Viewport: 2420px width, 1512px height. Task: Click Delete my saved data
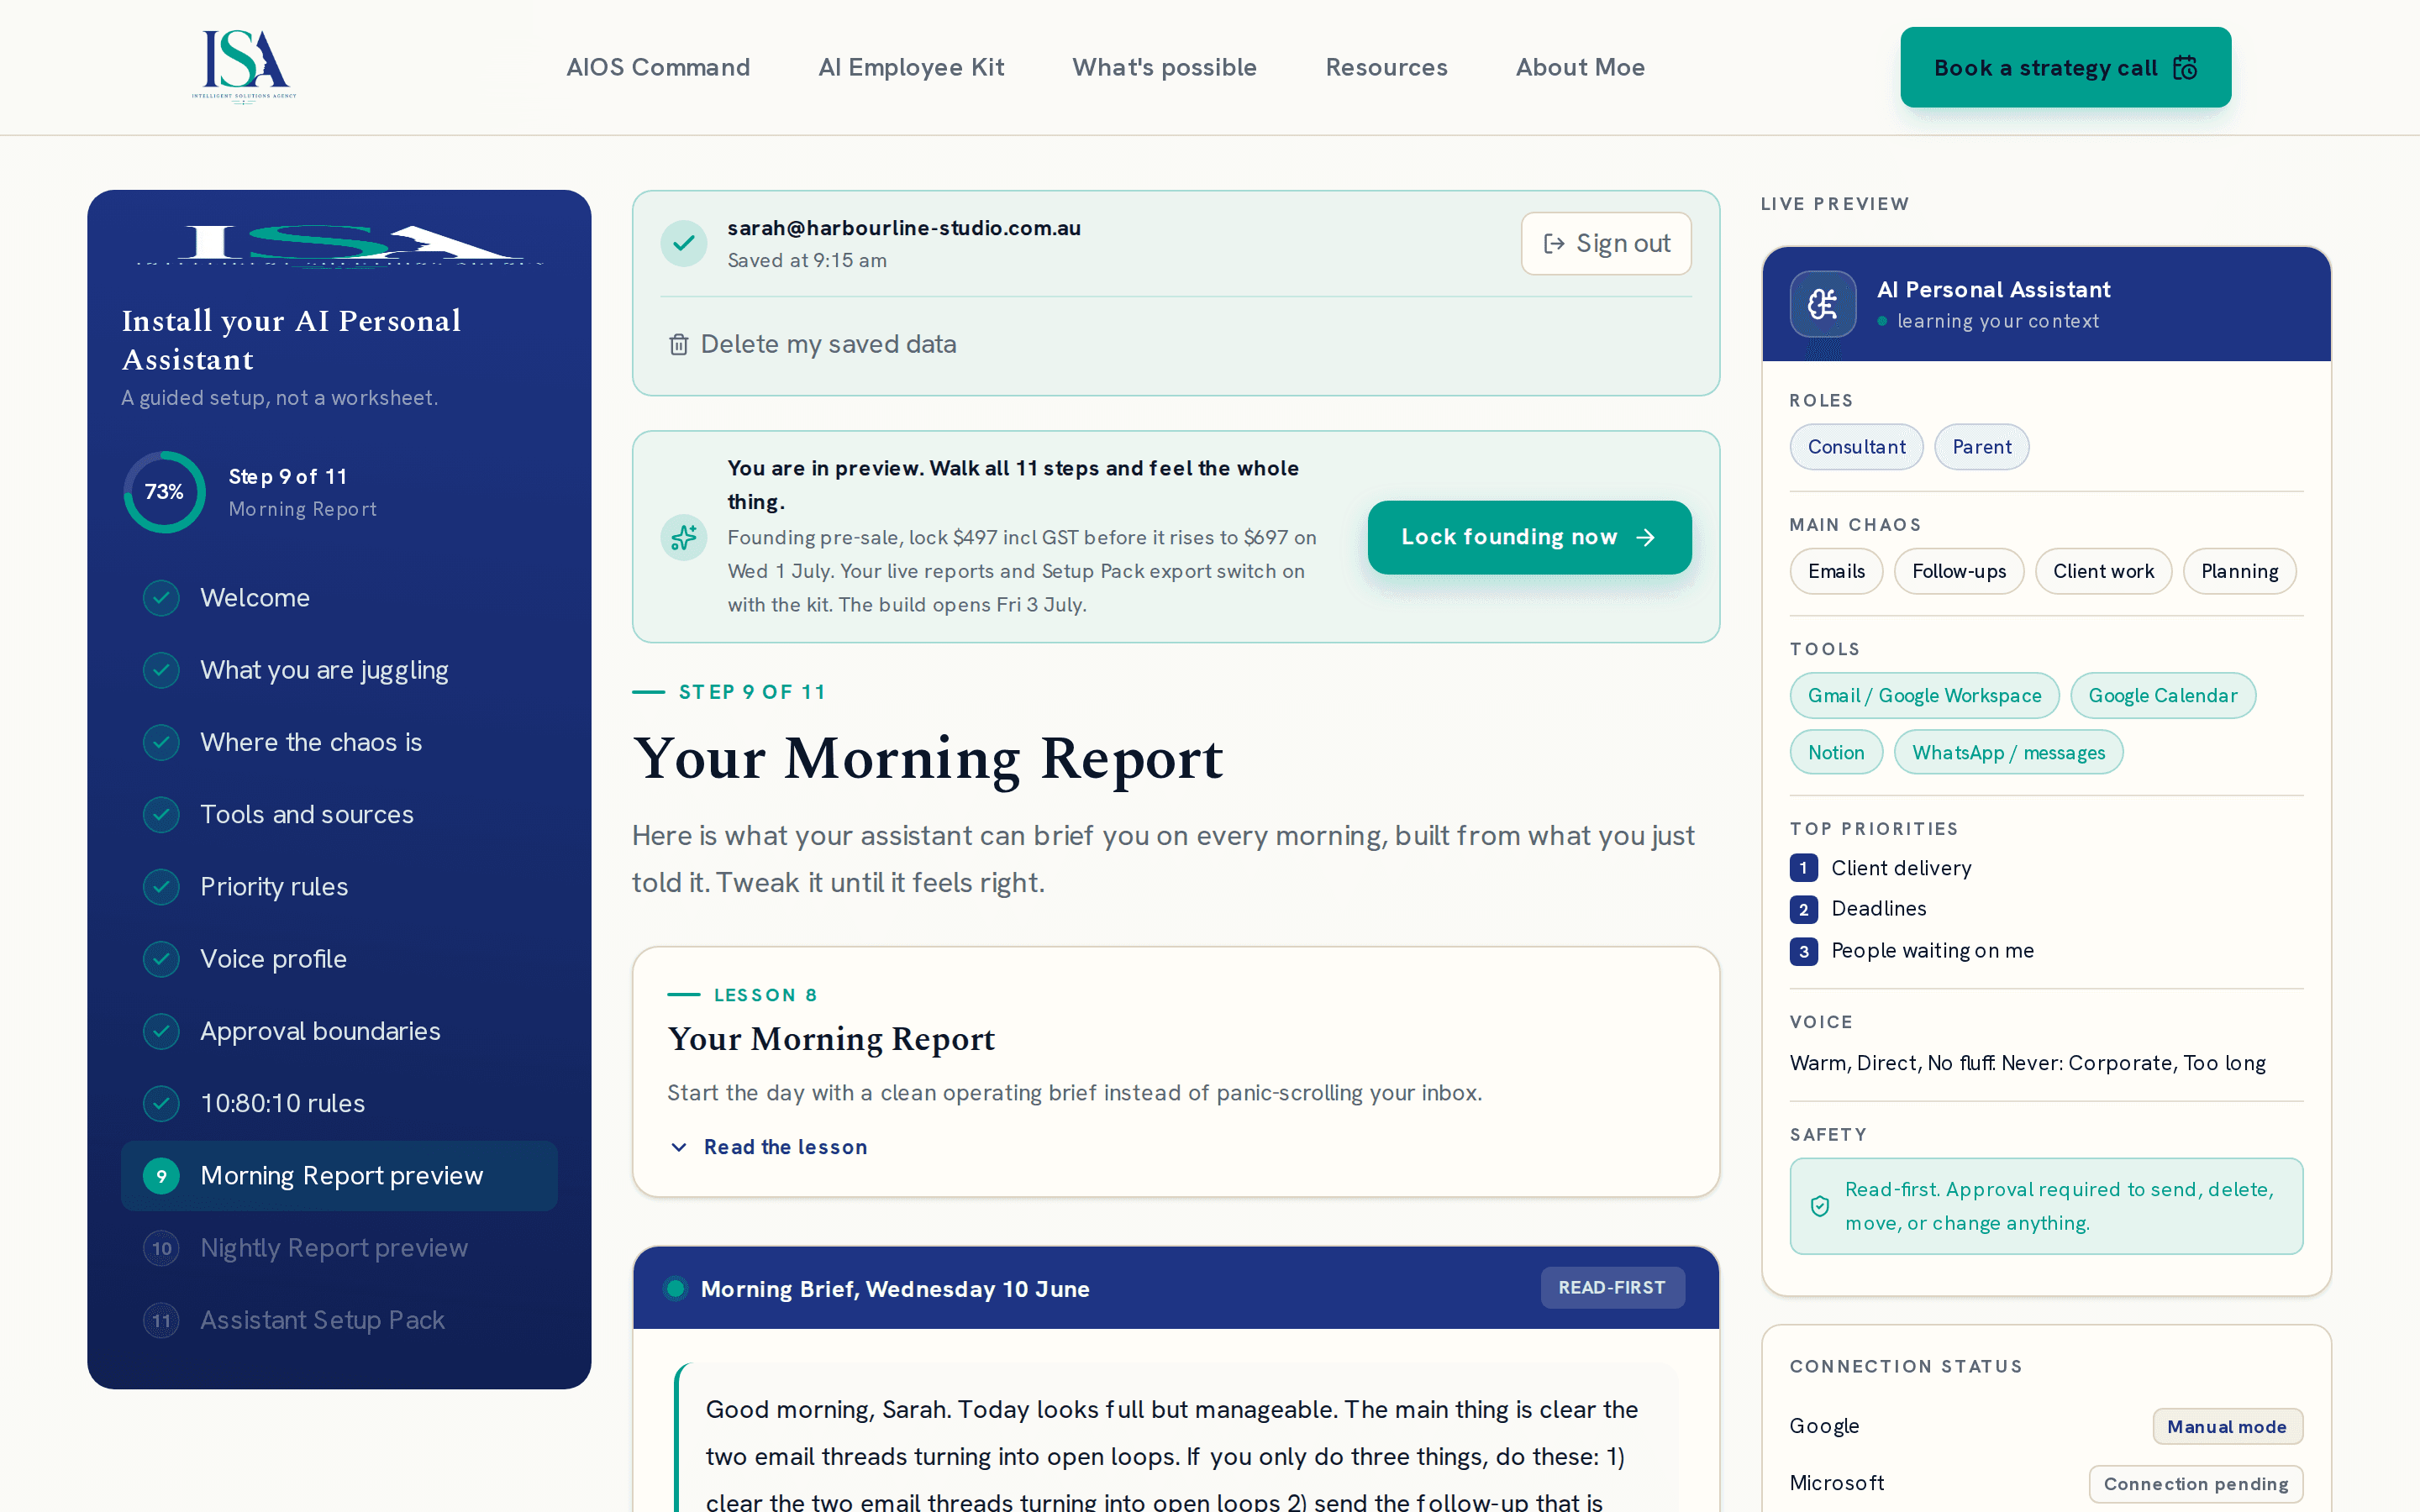812,344
